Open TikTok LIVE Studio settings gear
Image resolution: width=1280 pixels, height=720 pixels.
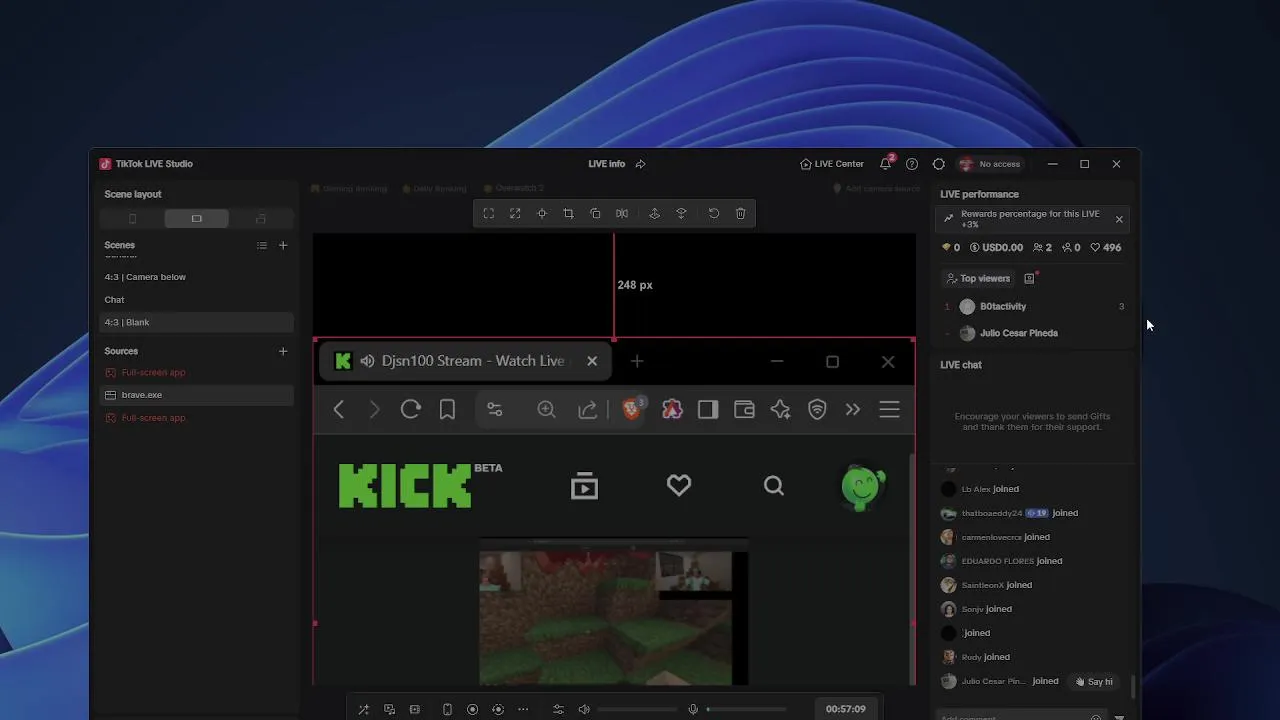click(x=938, y=164)
